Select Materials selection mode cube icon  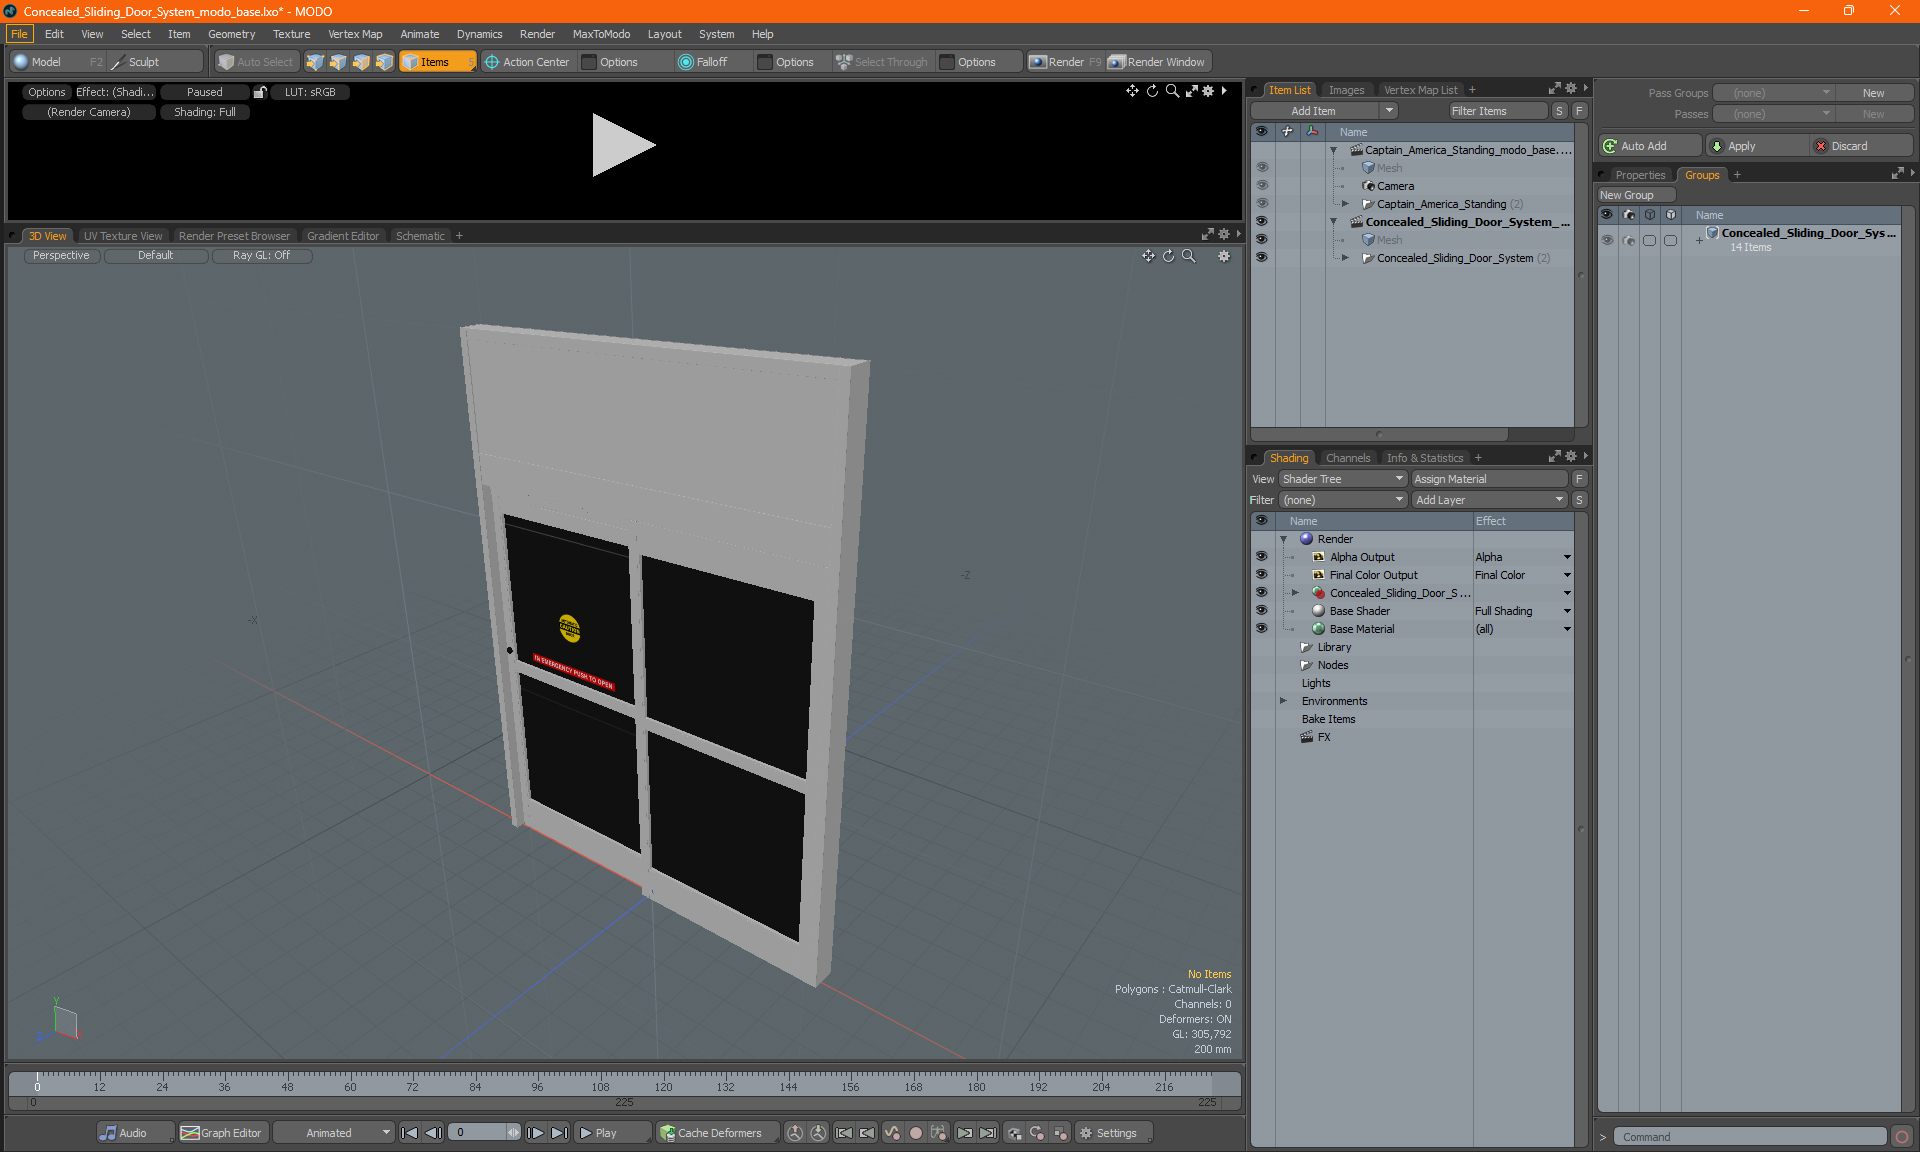pos(384,62)
